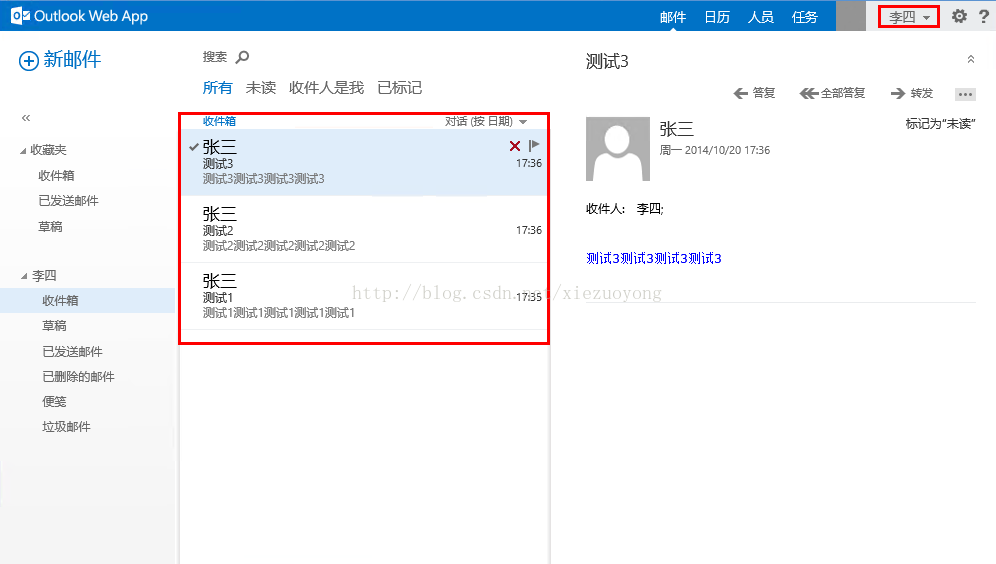This screenshot has height=564, width=996.
Task: Click the forward arrow icon
Action: click(x=898, y=93)
